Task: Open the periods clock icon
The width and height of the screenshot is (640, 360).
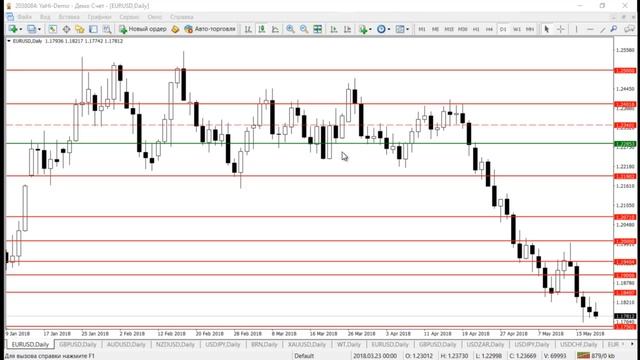Action: [381, 29]
